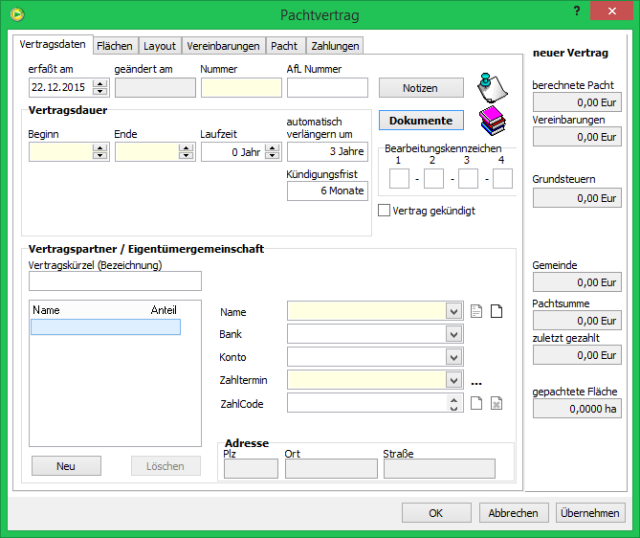The height and width of the screenshot is (538, 640).
Task: Click the text document icon next to Name dropdown
Action: point(476,311)
